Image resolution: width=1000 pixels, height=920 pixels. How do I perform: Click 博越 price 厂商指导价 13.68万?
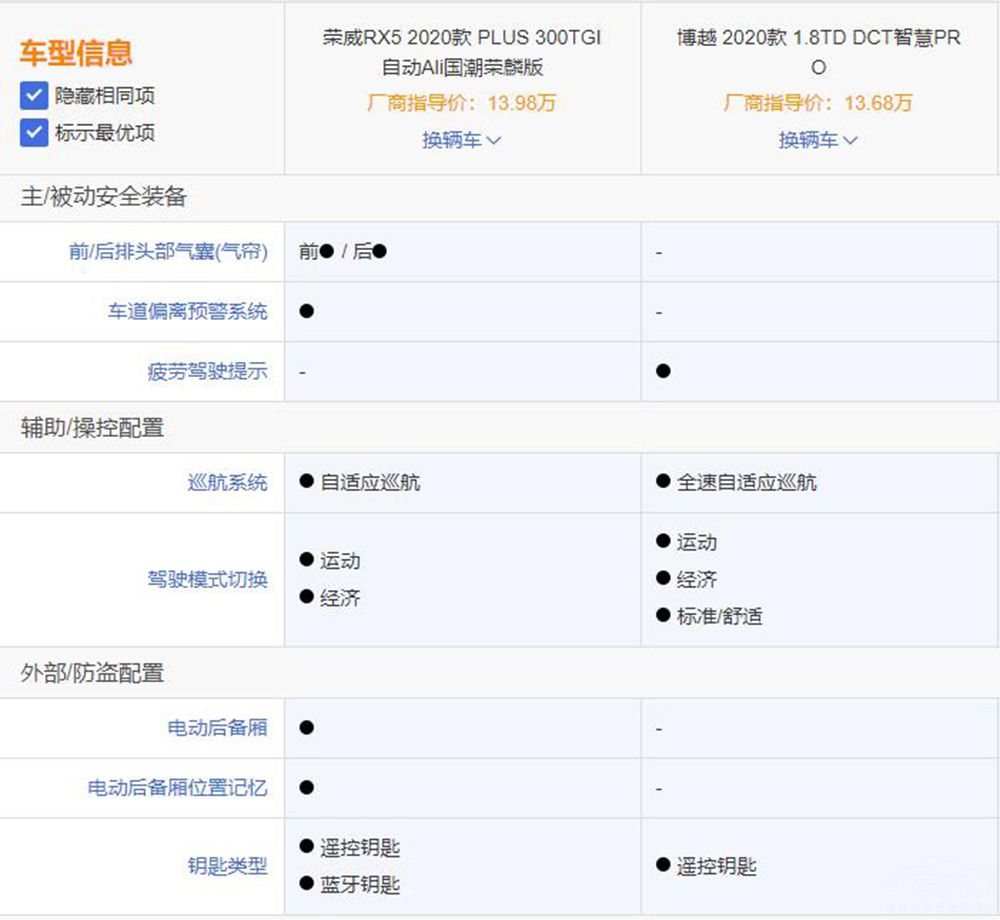click(x=818, y=103)
